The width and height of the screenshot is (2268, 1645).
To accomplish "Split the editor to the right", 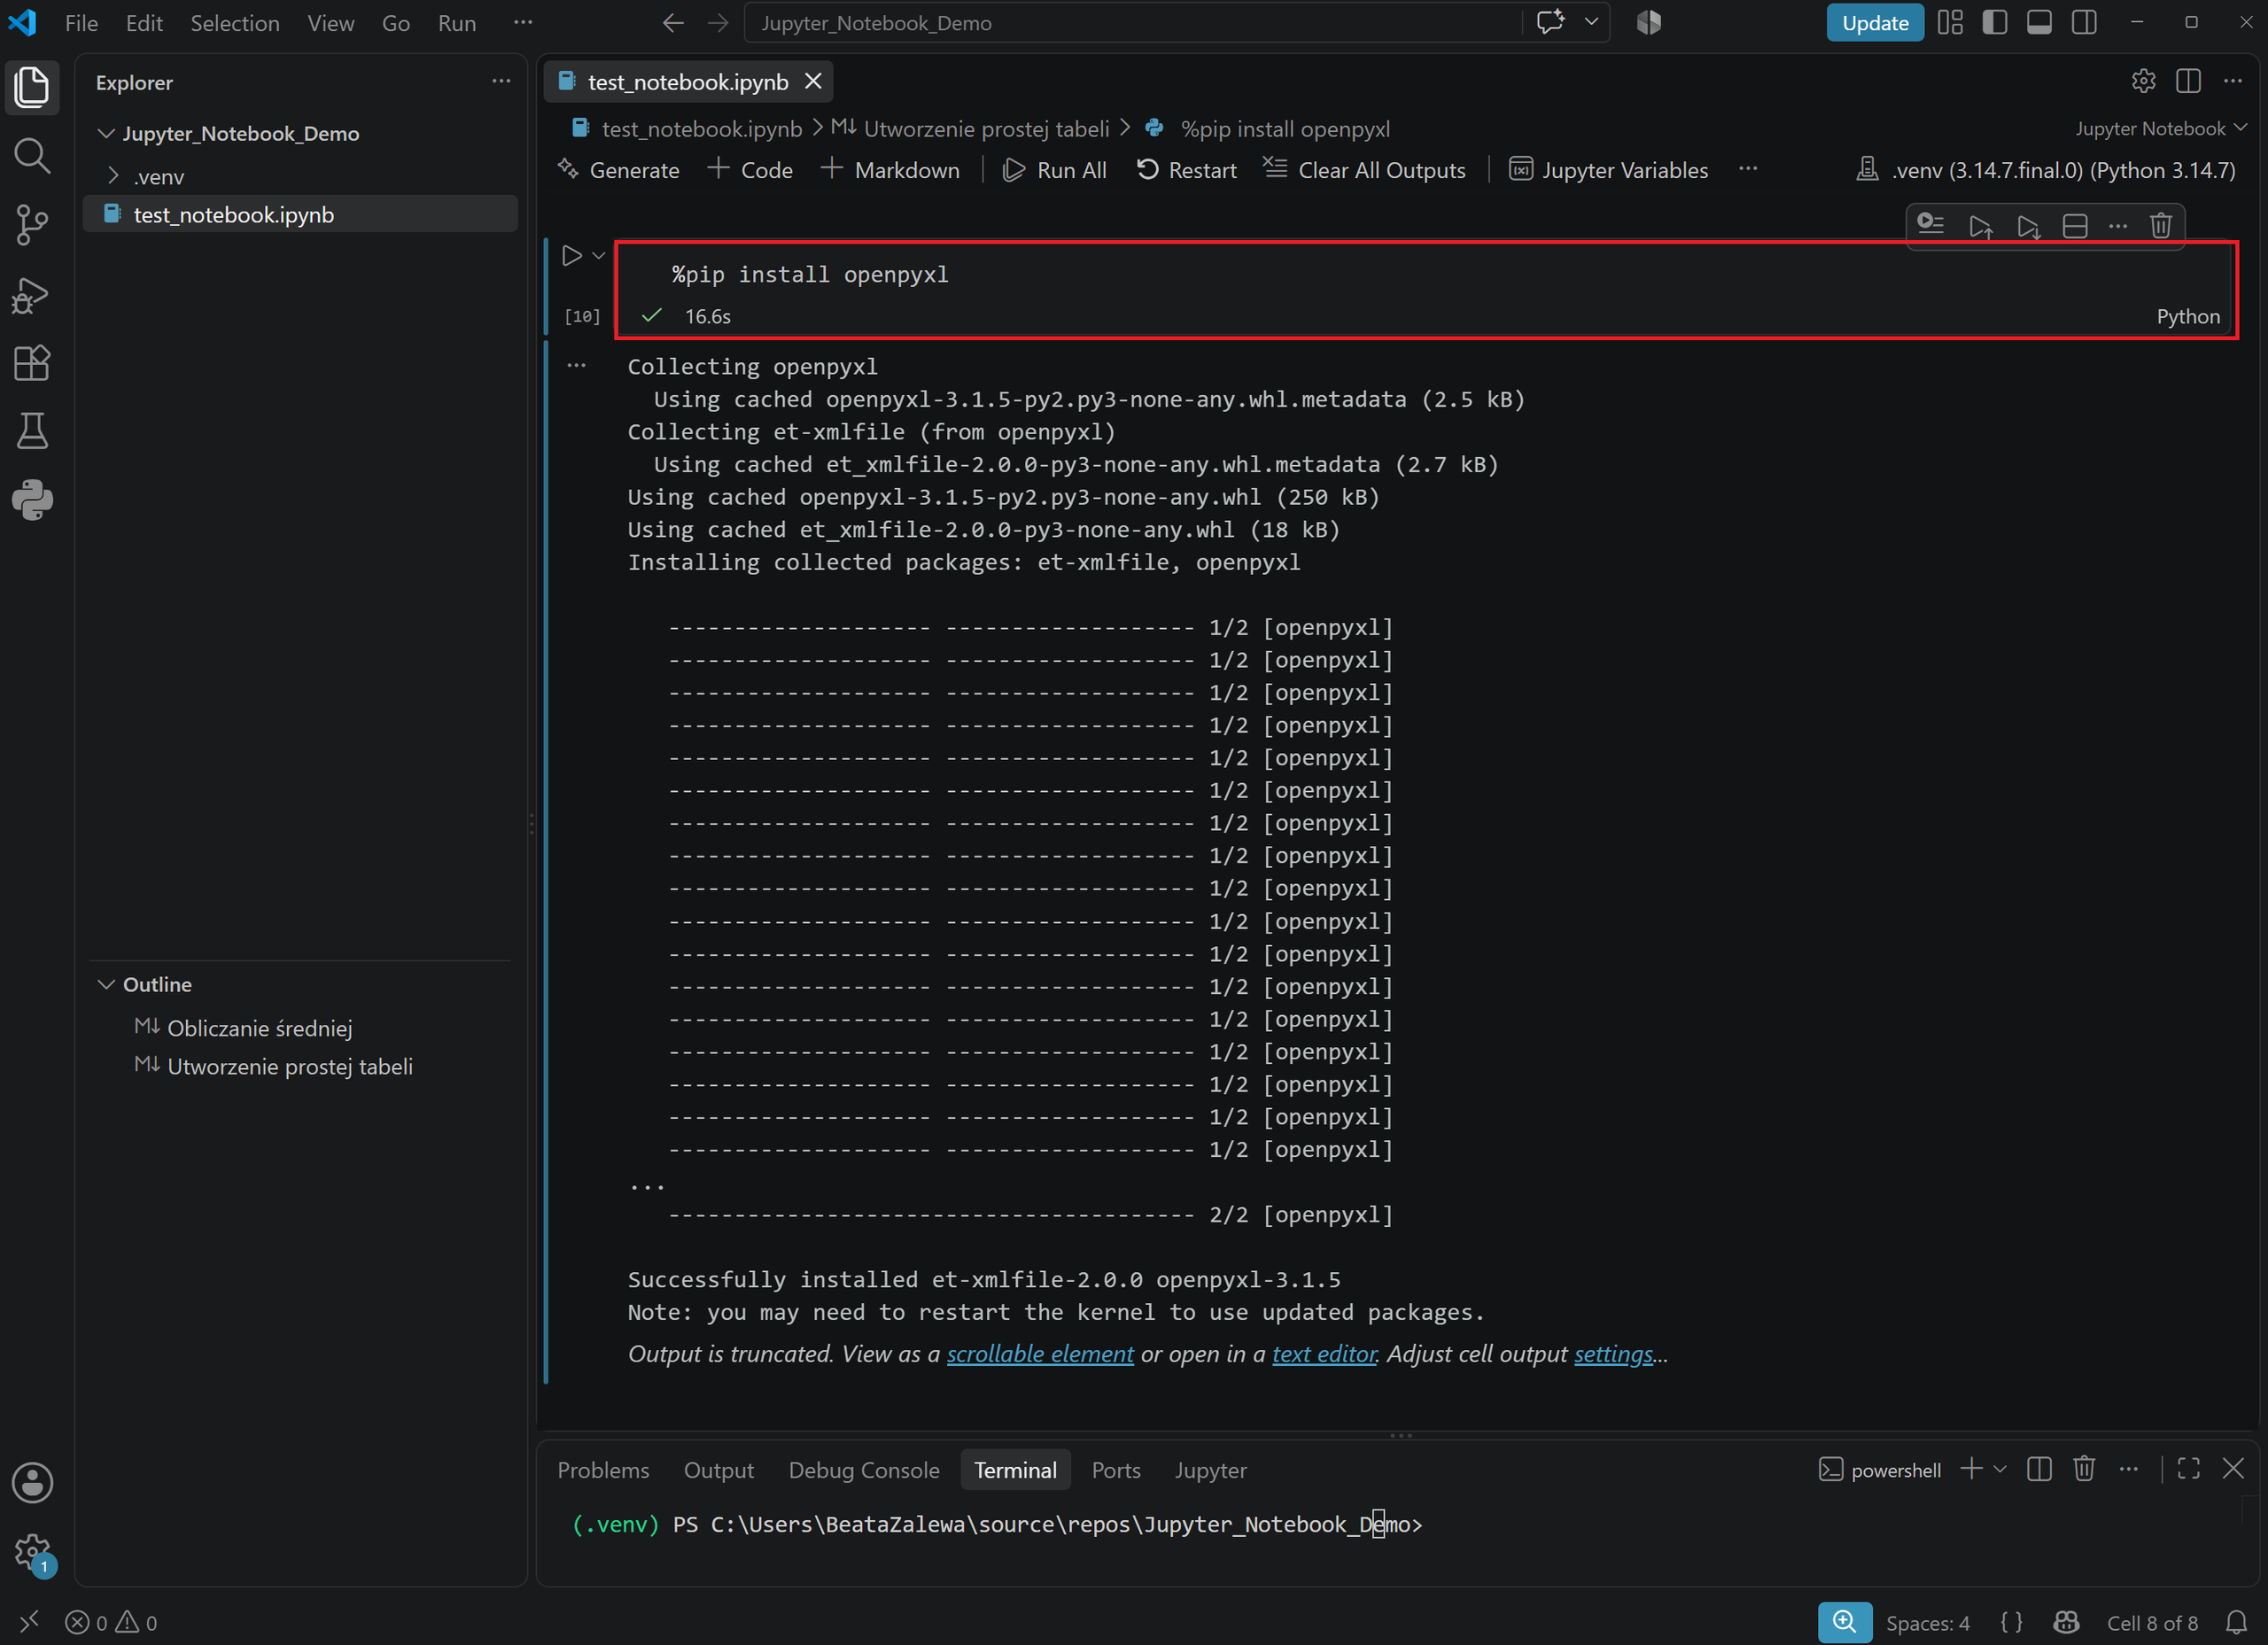I will (x=2188, y=82).
